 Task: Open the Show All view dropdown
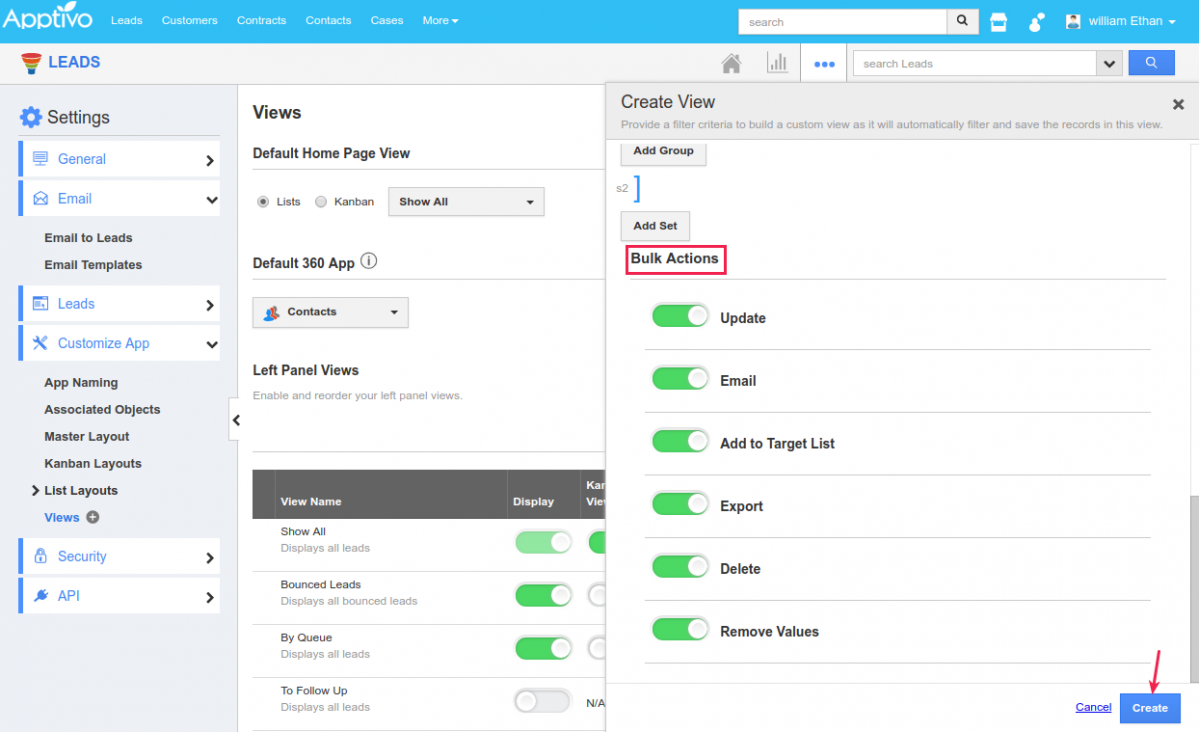coord(465,201)
